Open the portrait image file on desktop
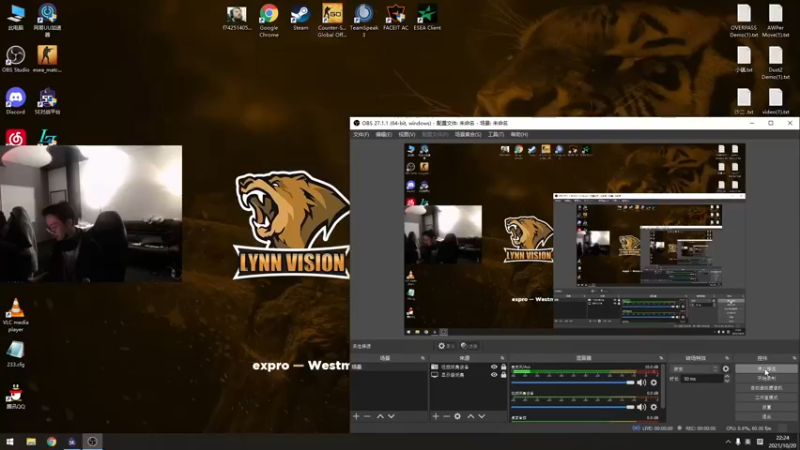 pos(237,18)
